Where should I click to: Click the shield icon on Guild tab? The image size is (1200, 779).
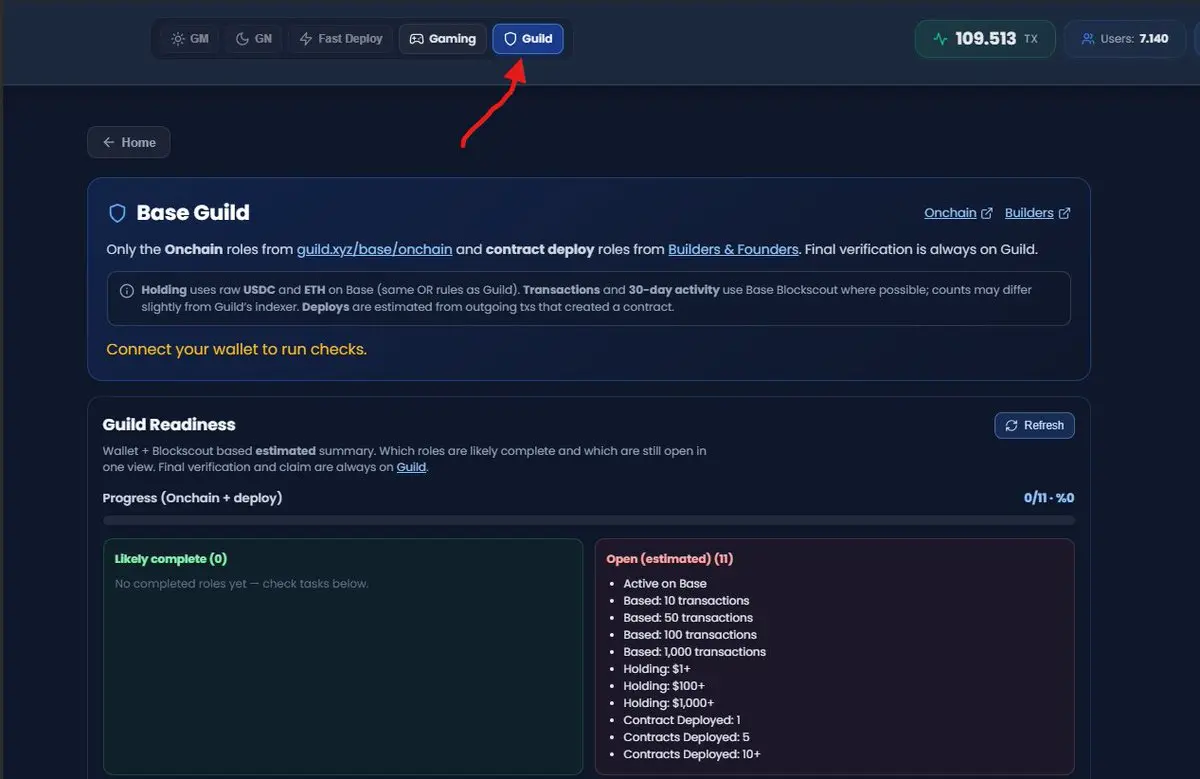510,39
